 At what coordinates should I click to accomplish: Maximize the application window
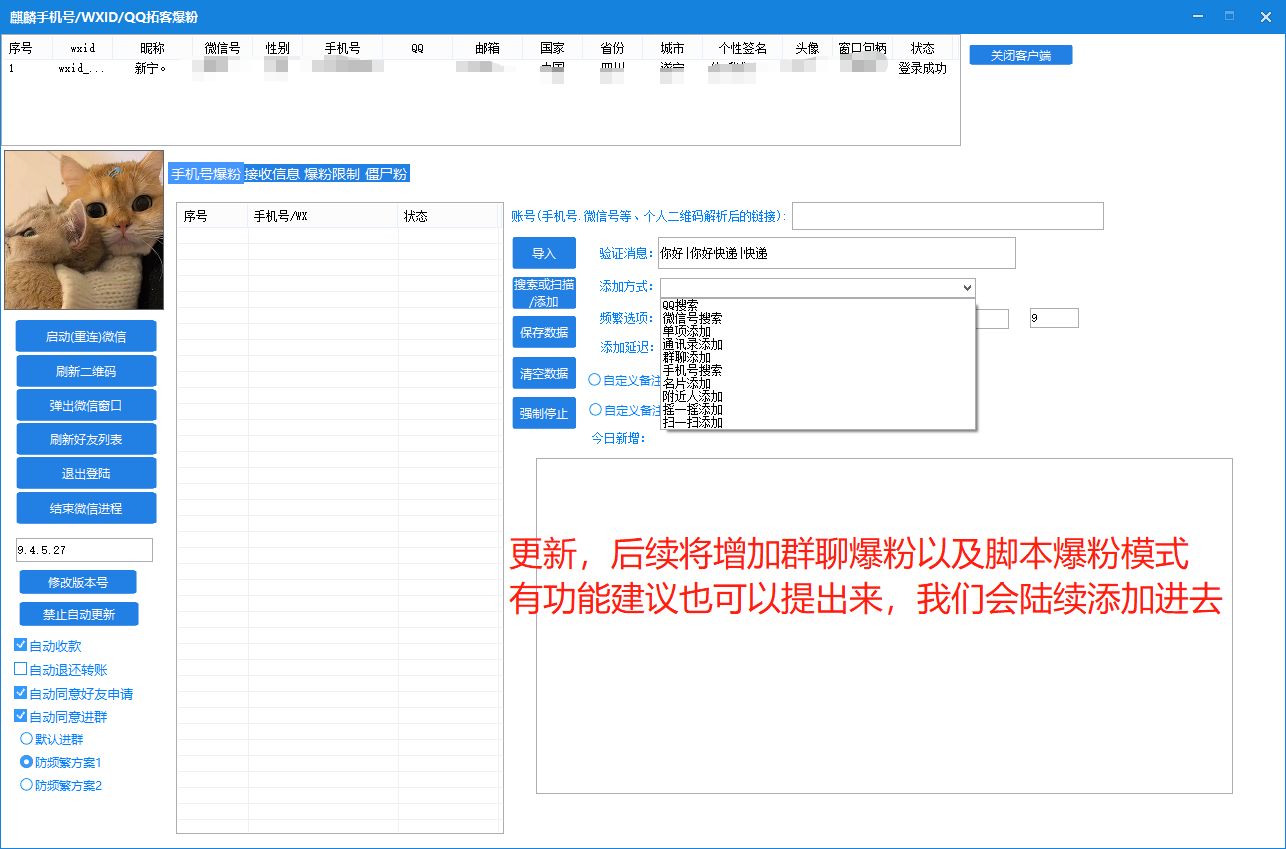point(1229,16)
